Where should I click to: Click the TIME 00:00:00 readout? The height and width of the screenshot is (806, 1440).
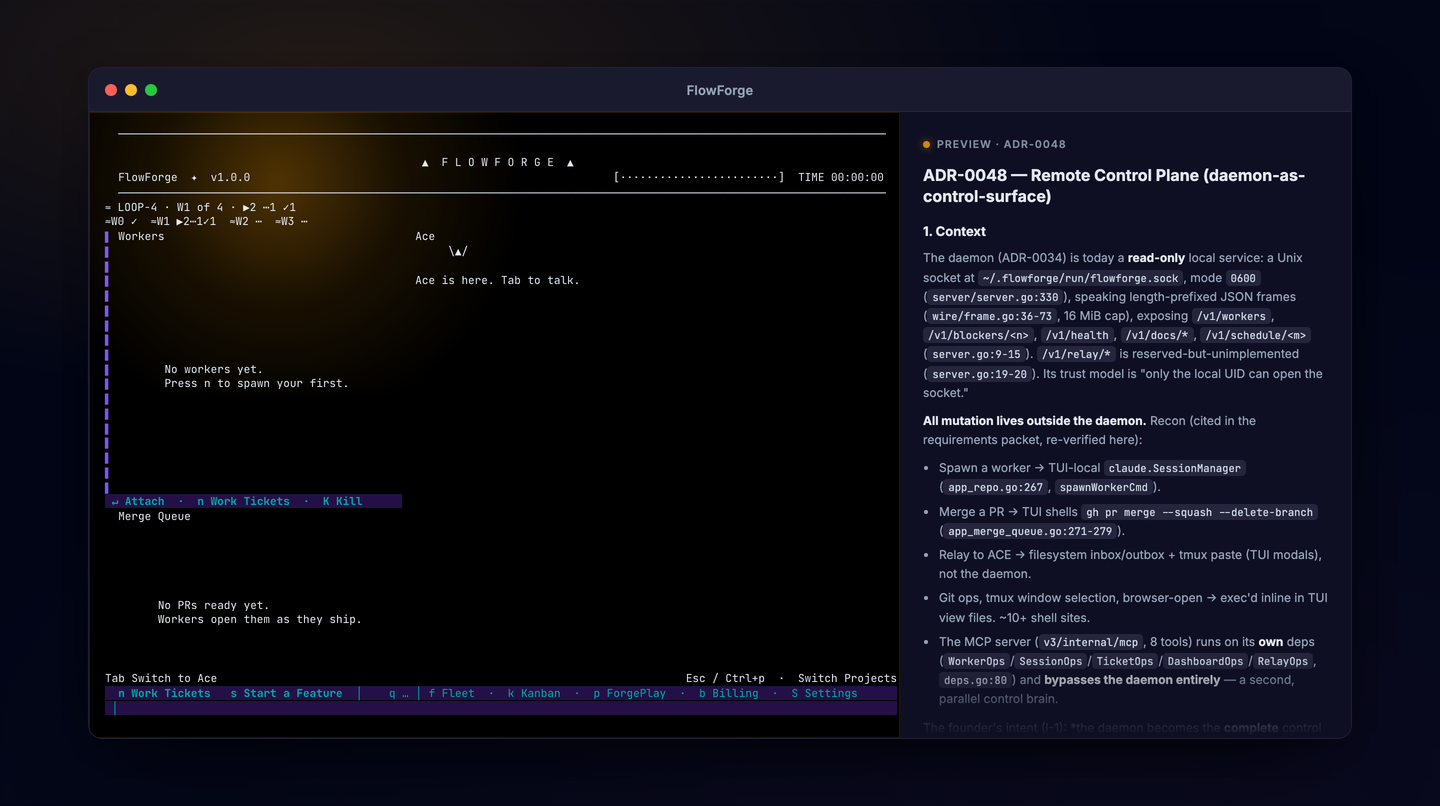coord(841,177)
